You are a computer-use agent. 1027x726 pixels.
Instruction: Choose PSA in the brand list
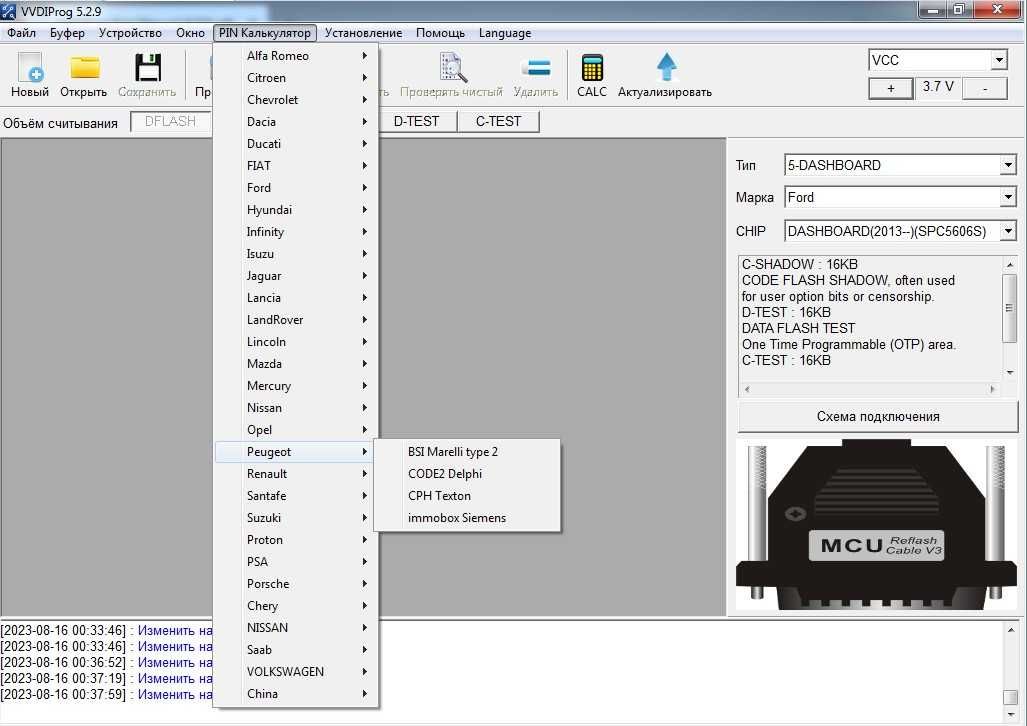click(x=297, y=562)
